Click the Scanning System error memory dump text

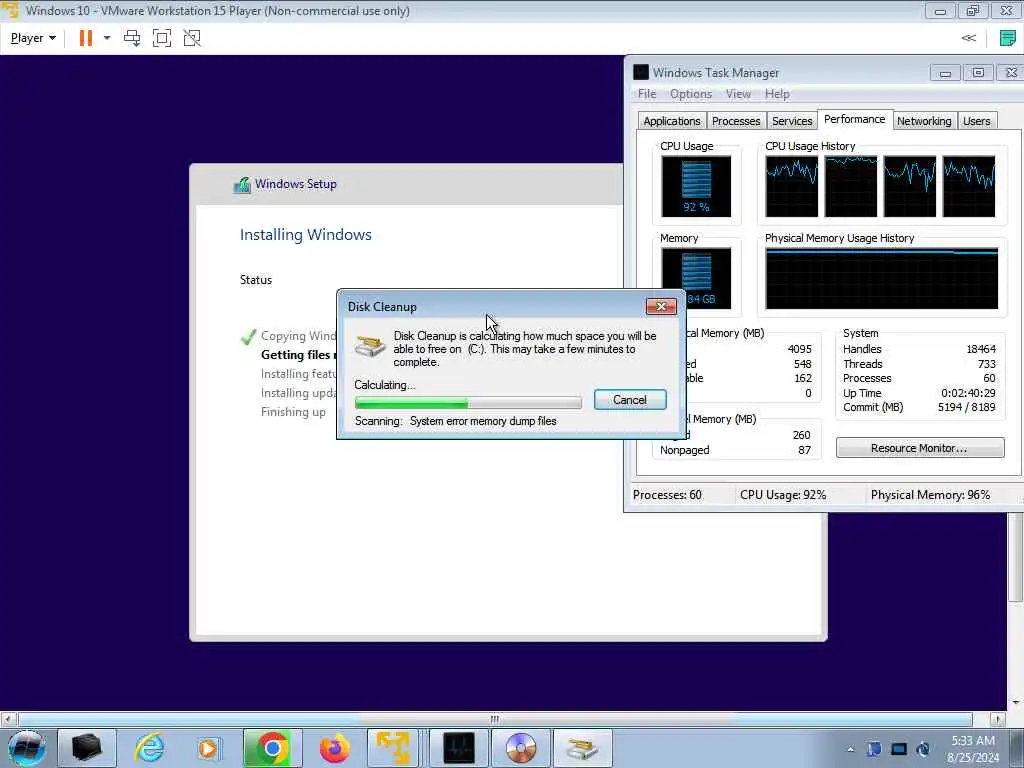pyautogui.click(x=455, y=421)
